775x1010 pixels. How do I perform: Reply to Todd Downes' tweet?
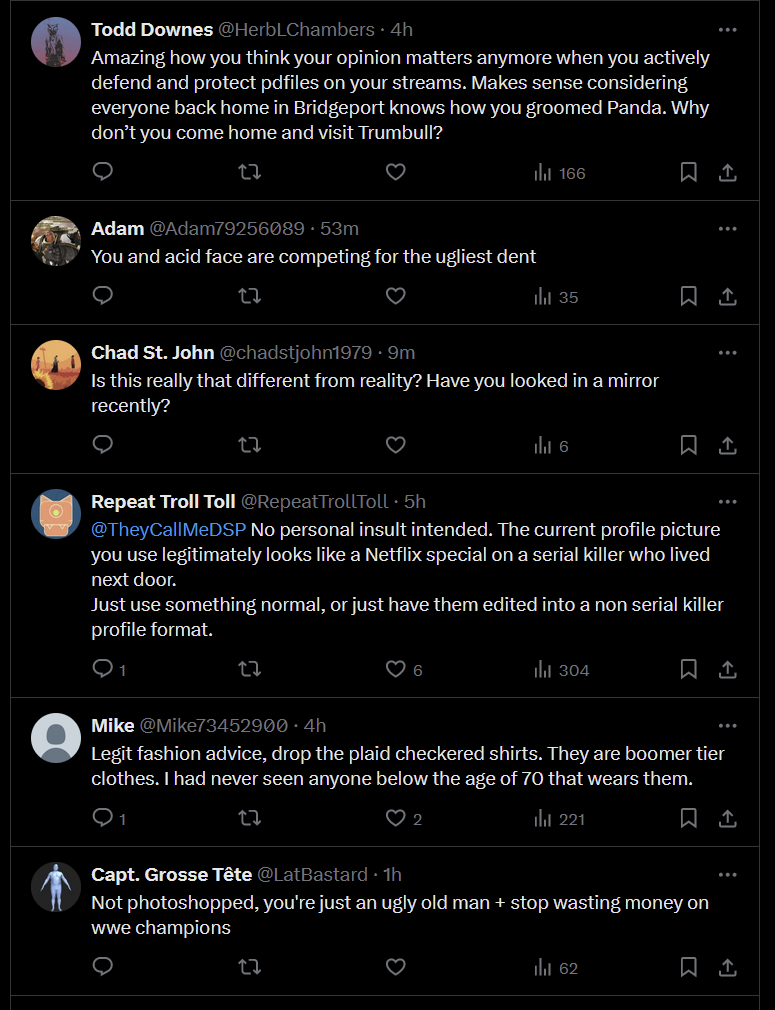pos(103,172)
